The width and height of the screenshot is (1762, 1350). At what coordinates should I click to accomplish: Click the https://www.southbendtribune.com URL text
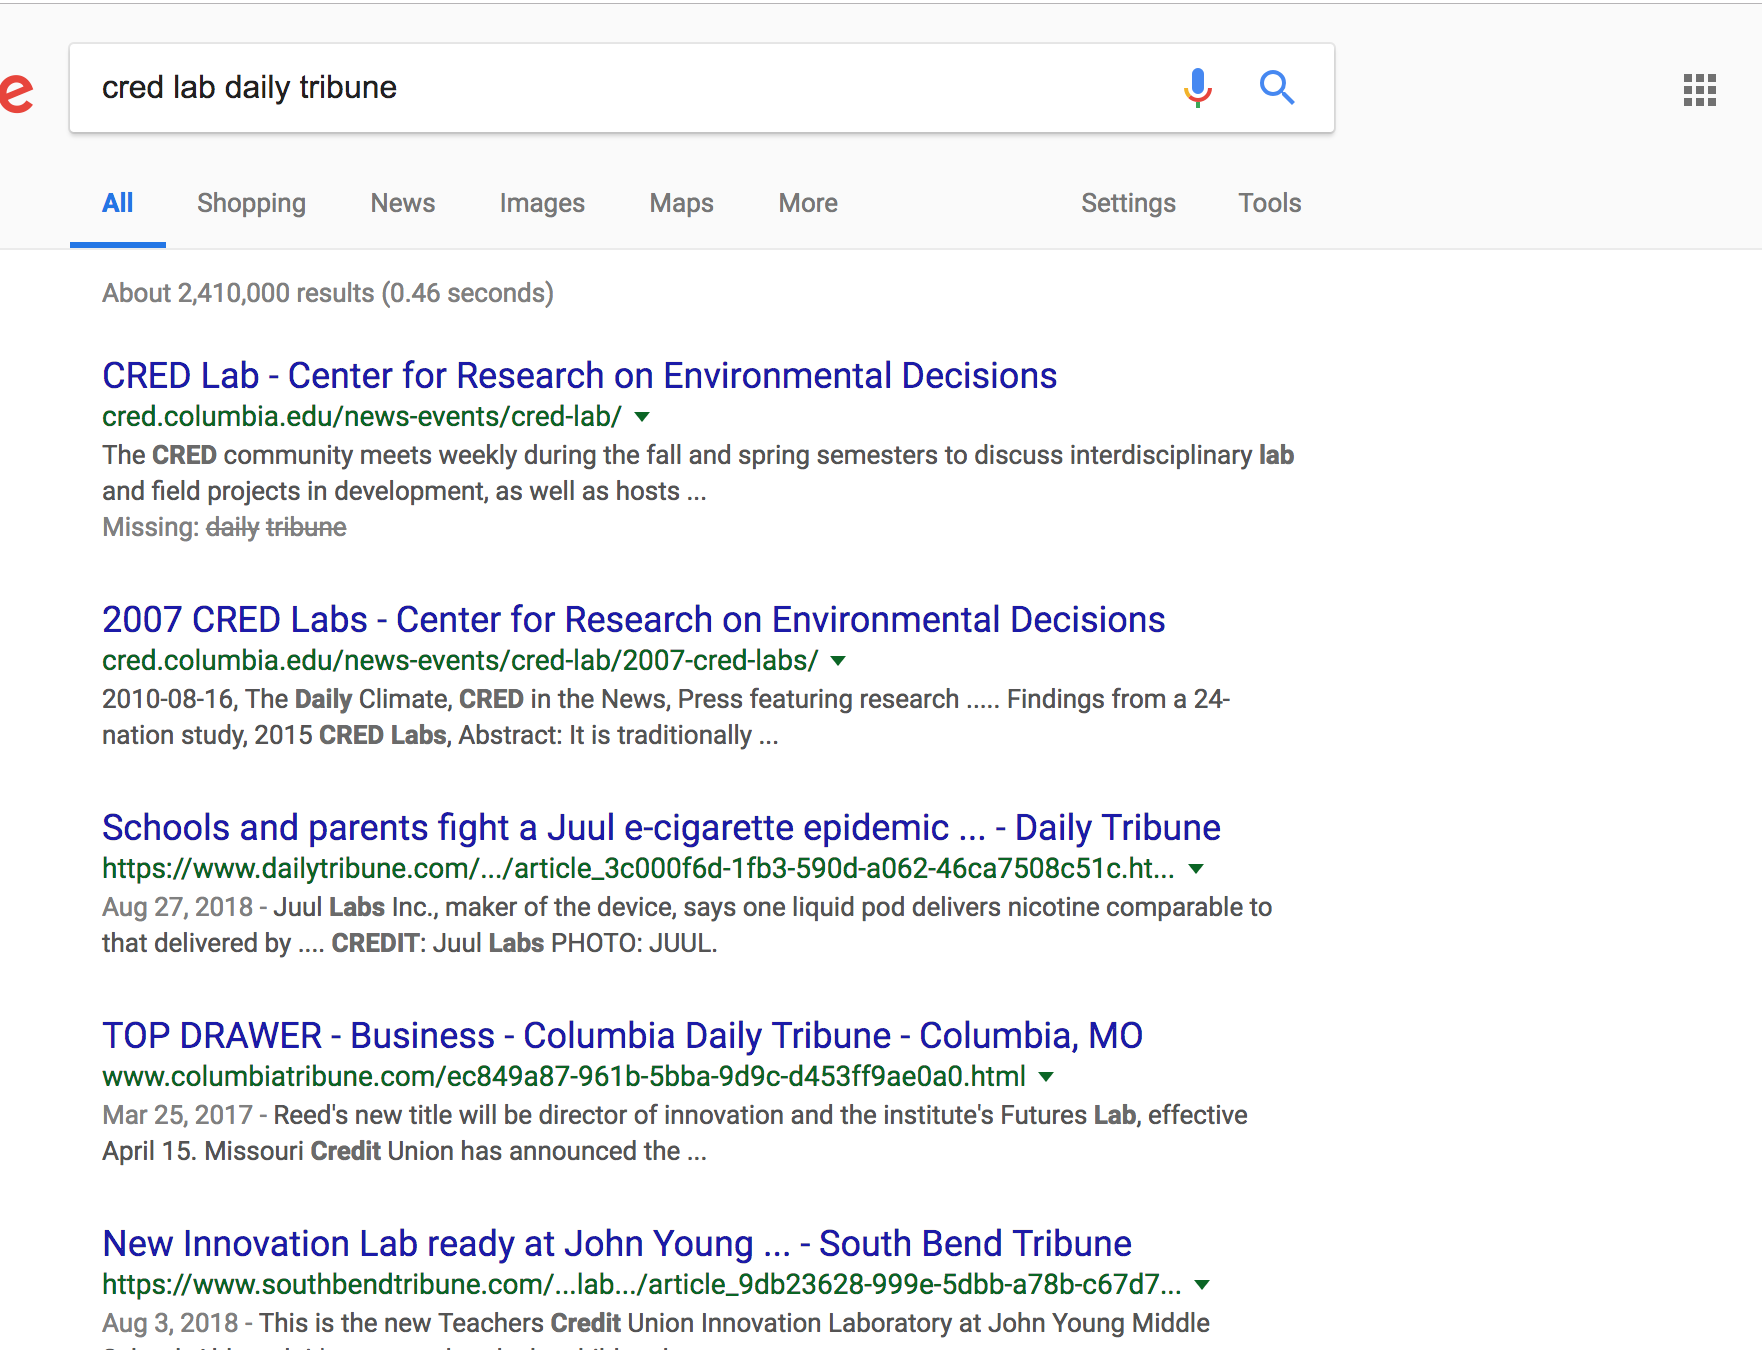point(642,1284)
